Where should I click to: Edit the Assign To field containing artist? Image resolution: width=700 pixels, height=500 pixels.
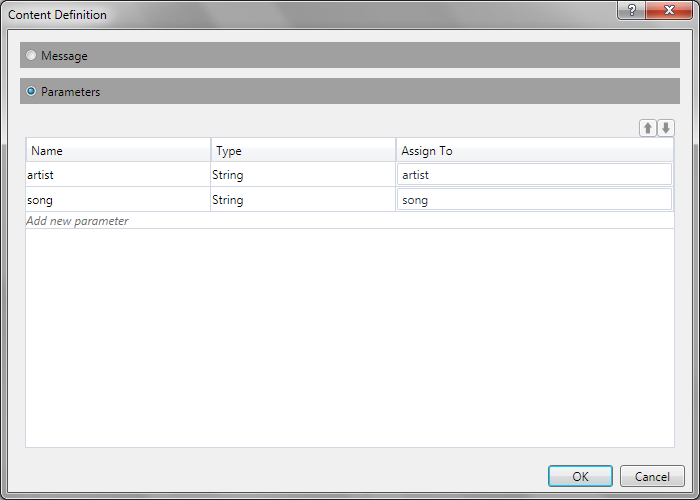tap(534, 175)
